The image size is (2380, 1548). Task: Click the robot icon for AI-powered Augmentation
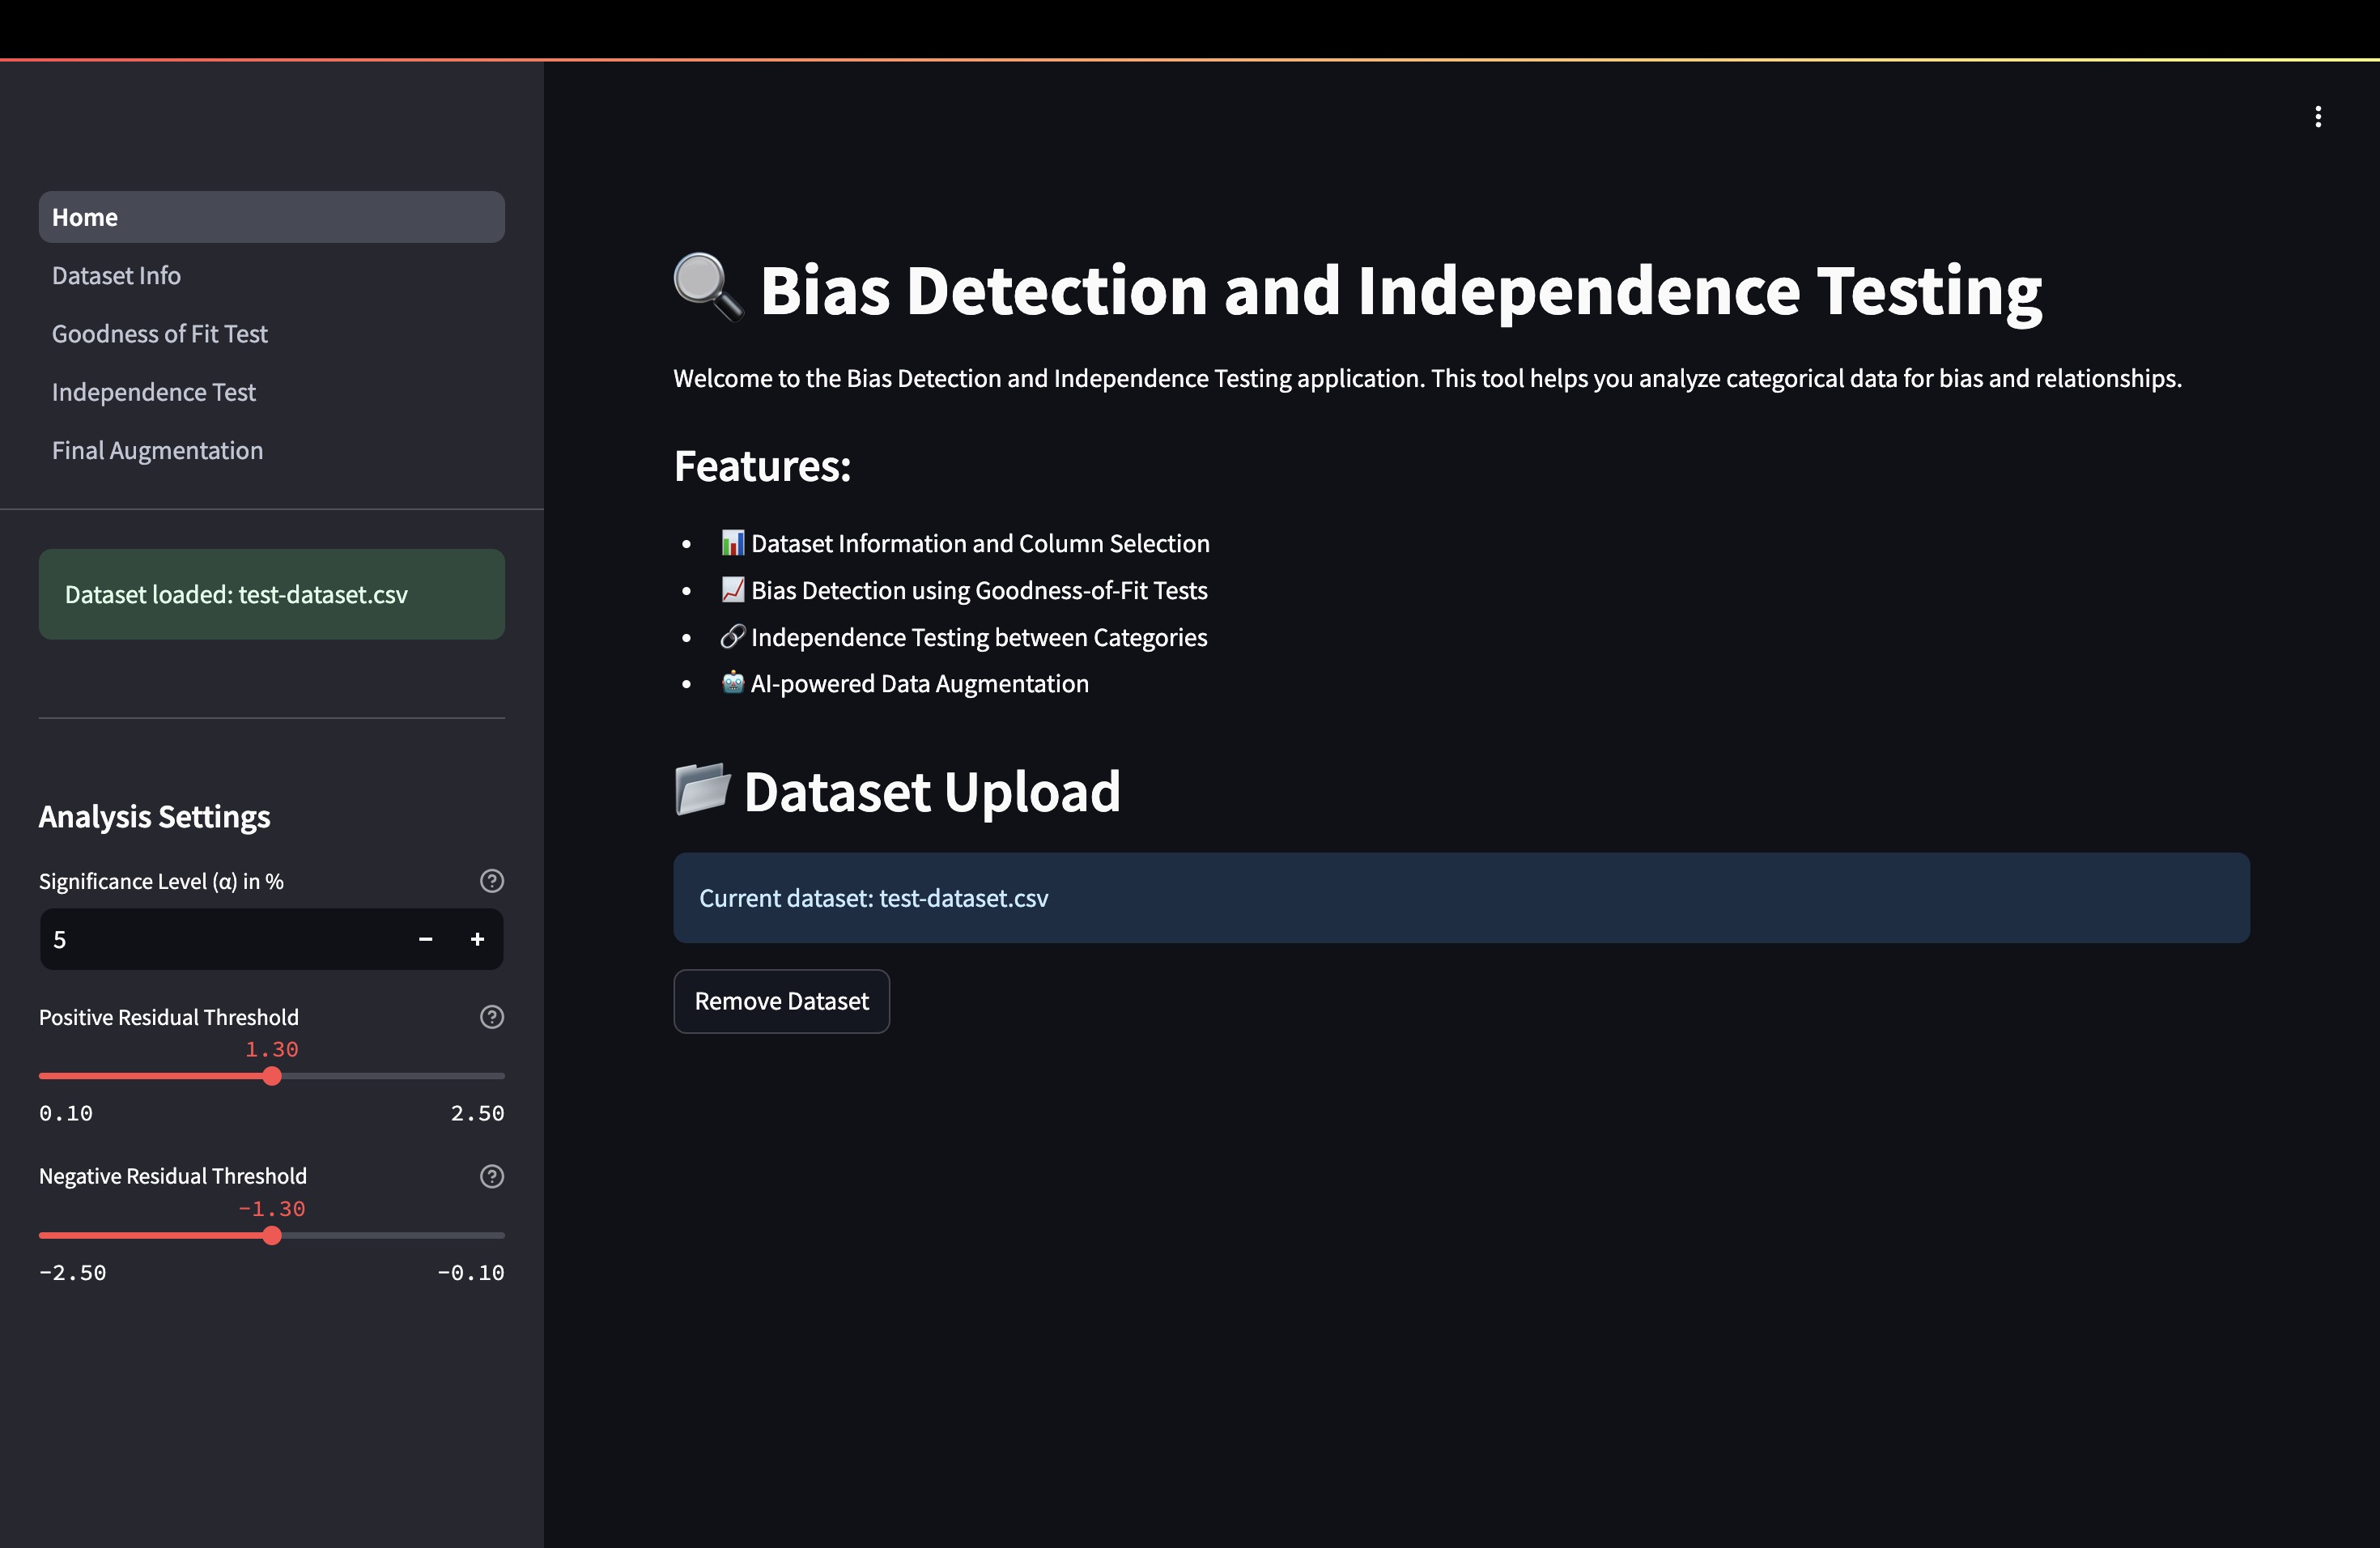click(732, 682)
